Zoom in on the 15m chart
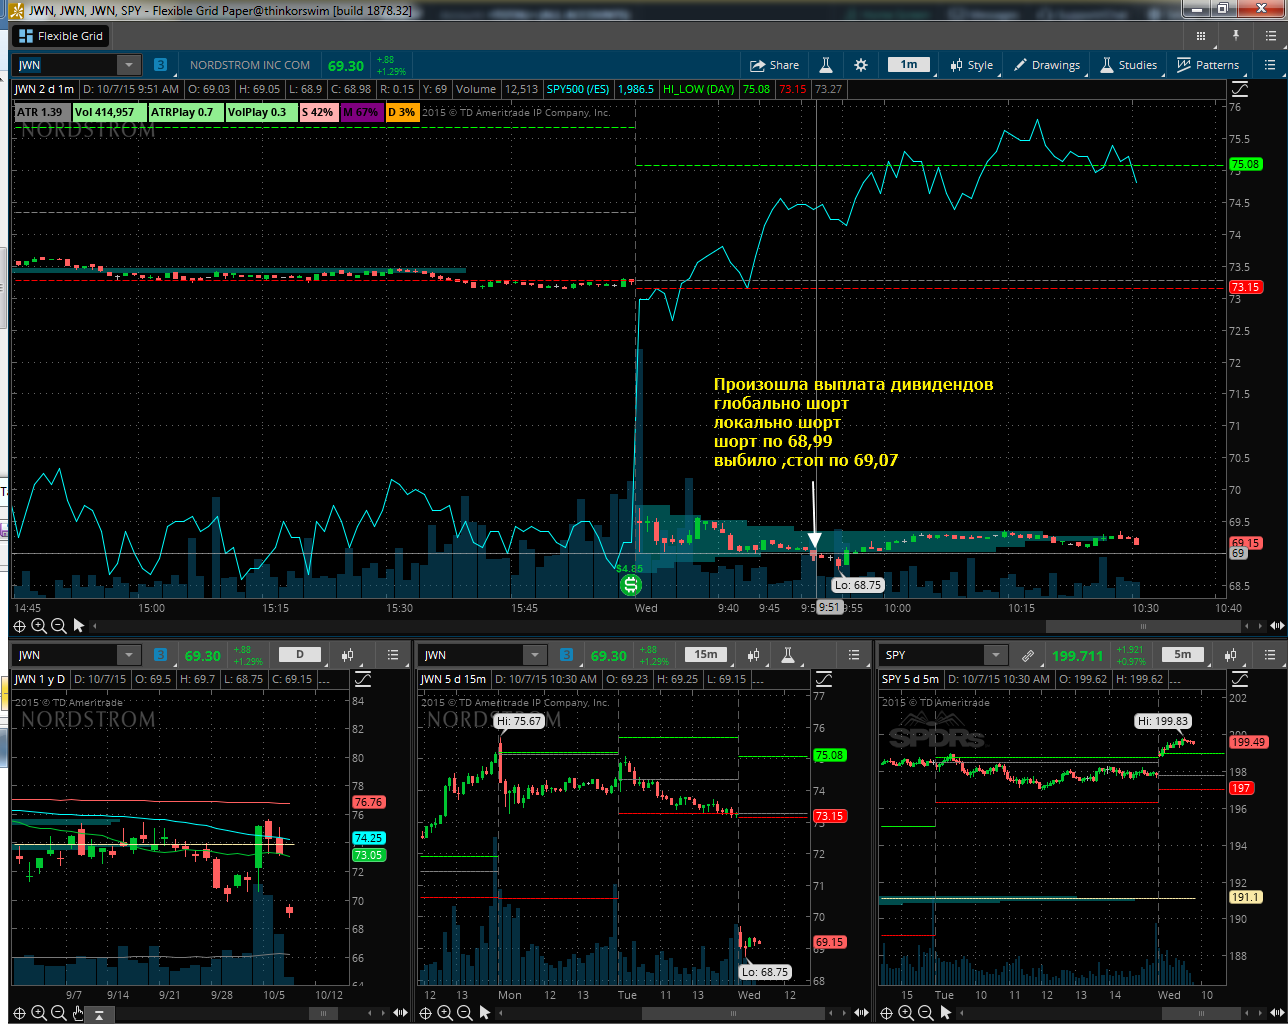Screen dimensions: 1288x1024 pos(445,1013)
